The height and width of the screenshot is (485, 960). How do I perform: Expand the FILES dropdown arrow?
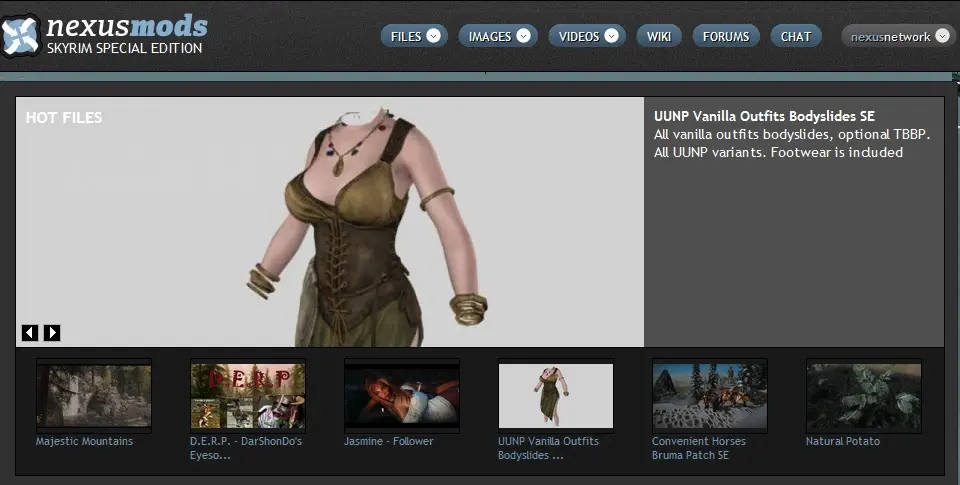pyautogui.click(x=433, y=36)
